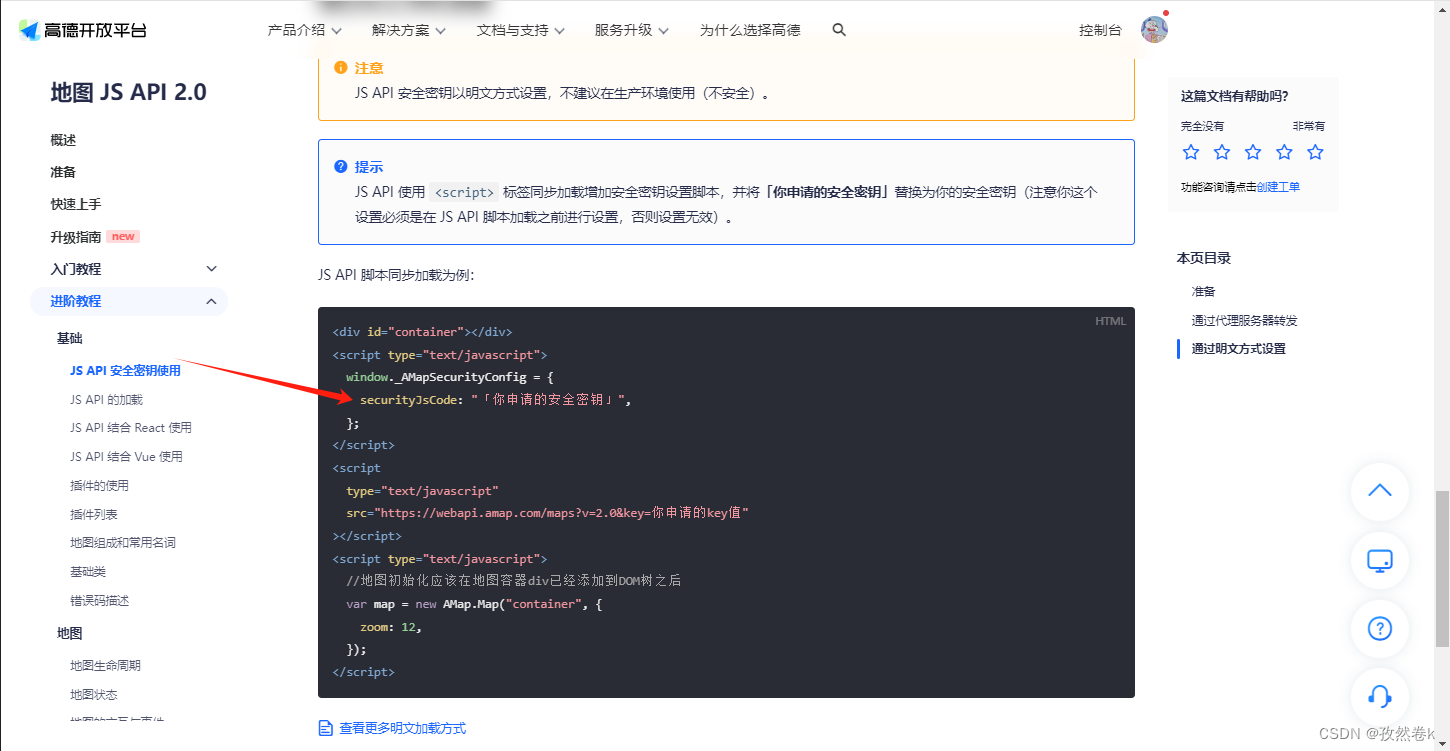Image resolution: width=1450 pixels, height=751 pixels.
Task: Open the 控制台 console link
Action: [1100, 30]
